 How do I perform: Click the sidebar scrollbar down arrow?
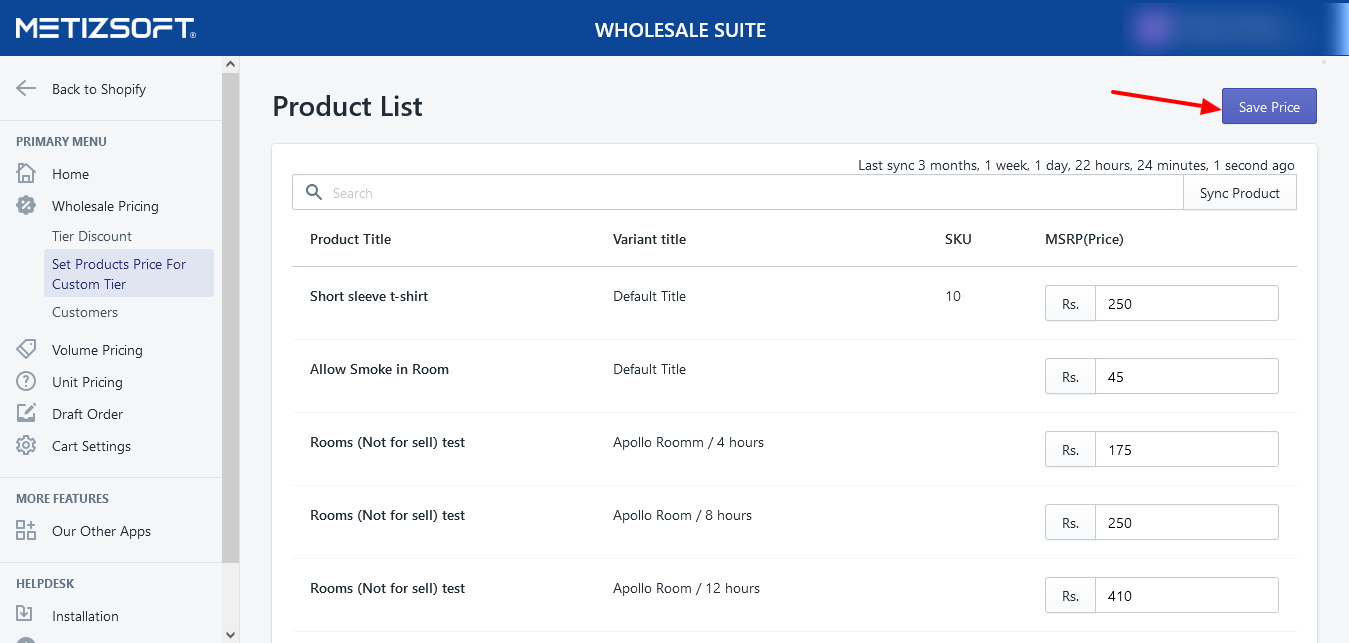(x=231, y=634)
